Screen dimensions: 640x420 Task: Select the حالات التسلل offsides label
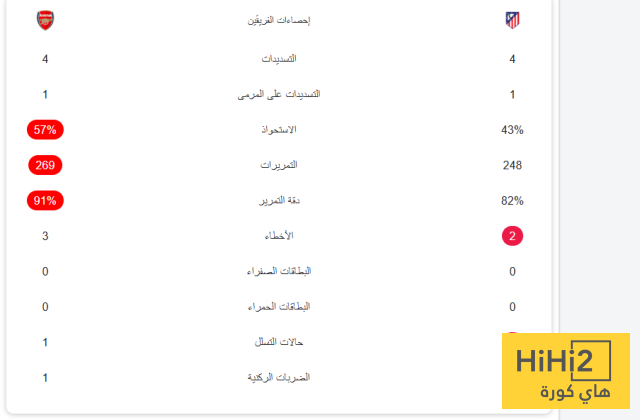coord(279,342)
